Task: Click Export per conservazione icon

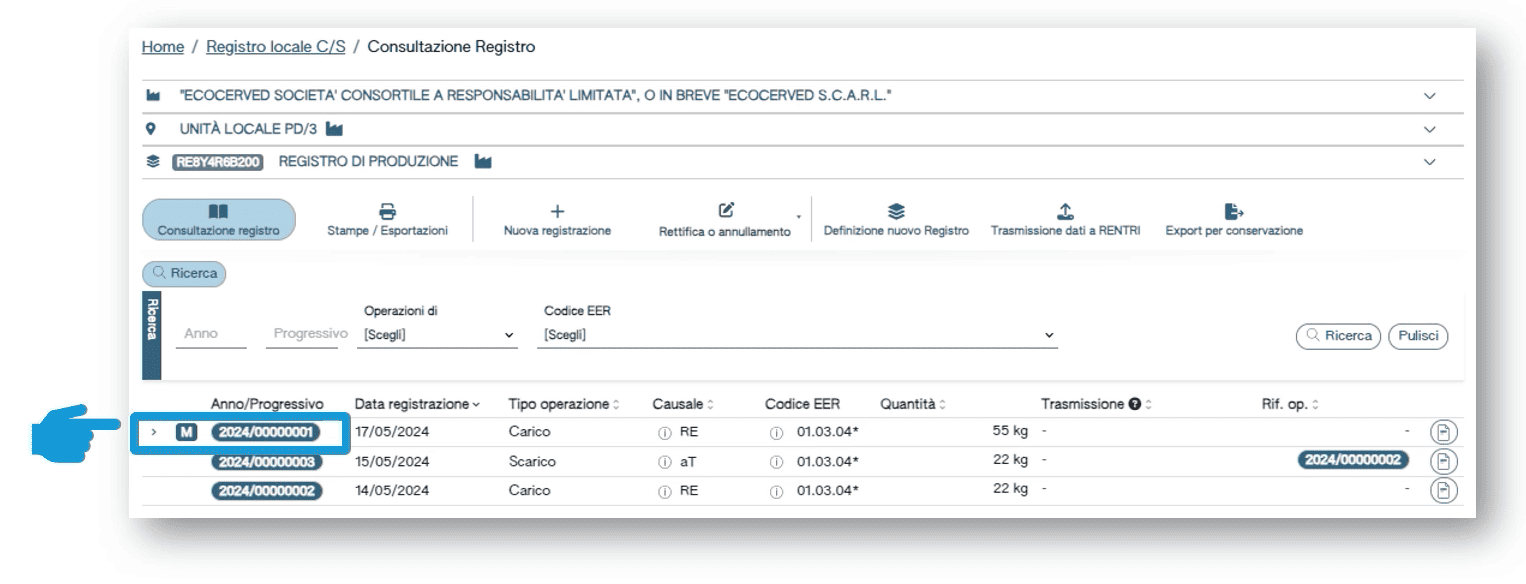Action: tap(1233, 211)
